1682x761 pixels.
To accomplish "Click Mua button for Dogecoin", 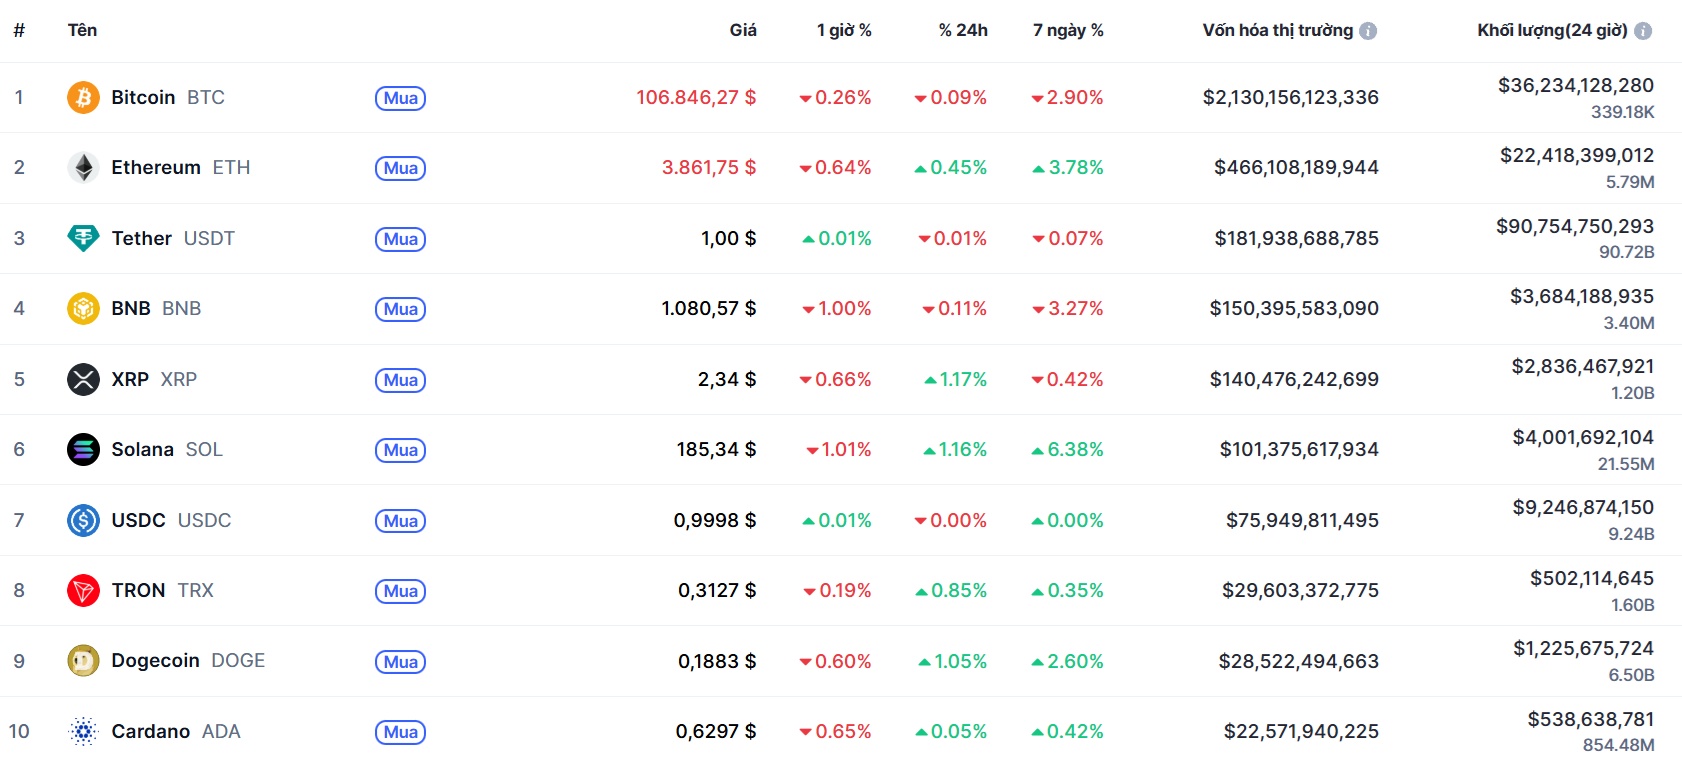I will coord(400,662).
